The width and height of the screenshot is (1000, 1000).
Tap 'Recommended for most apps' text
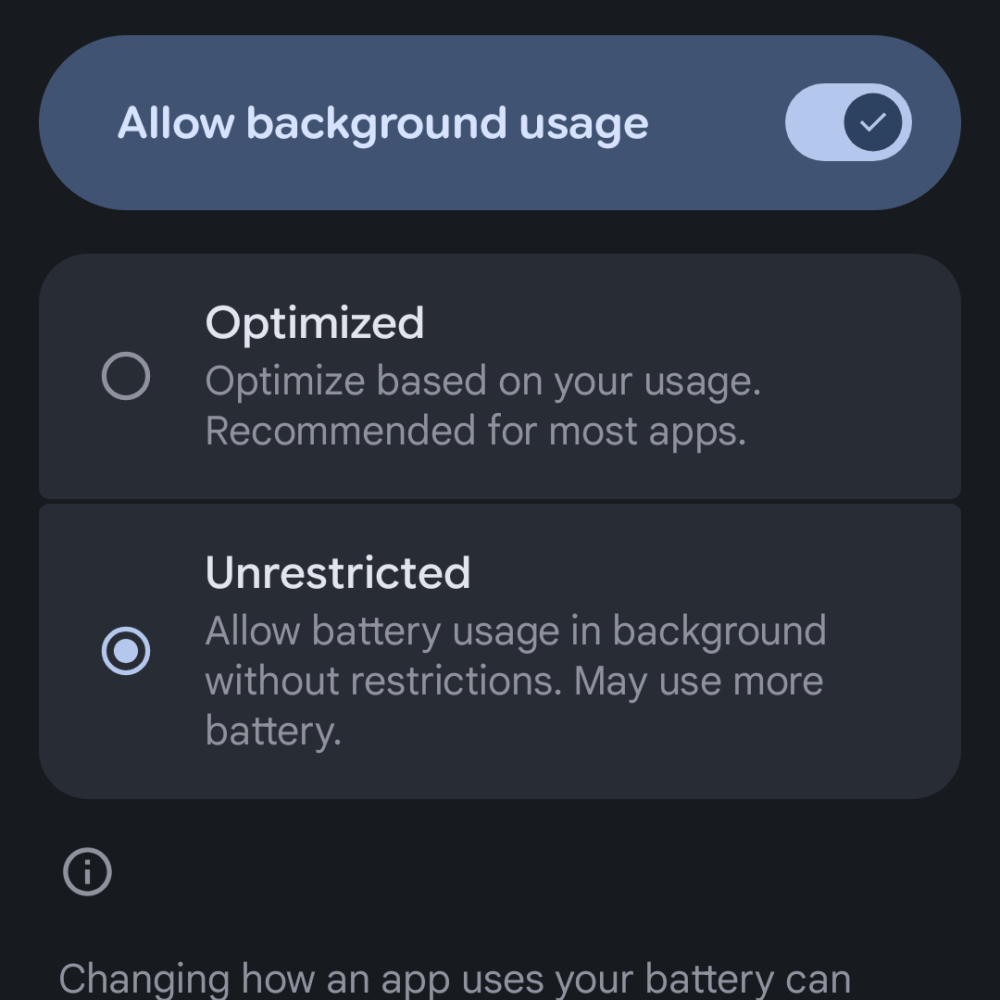[475, 431]
